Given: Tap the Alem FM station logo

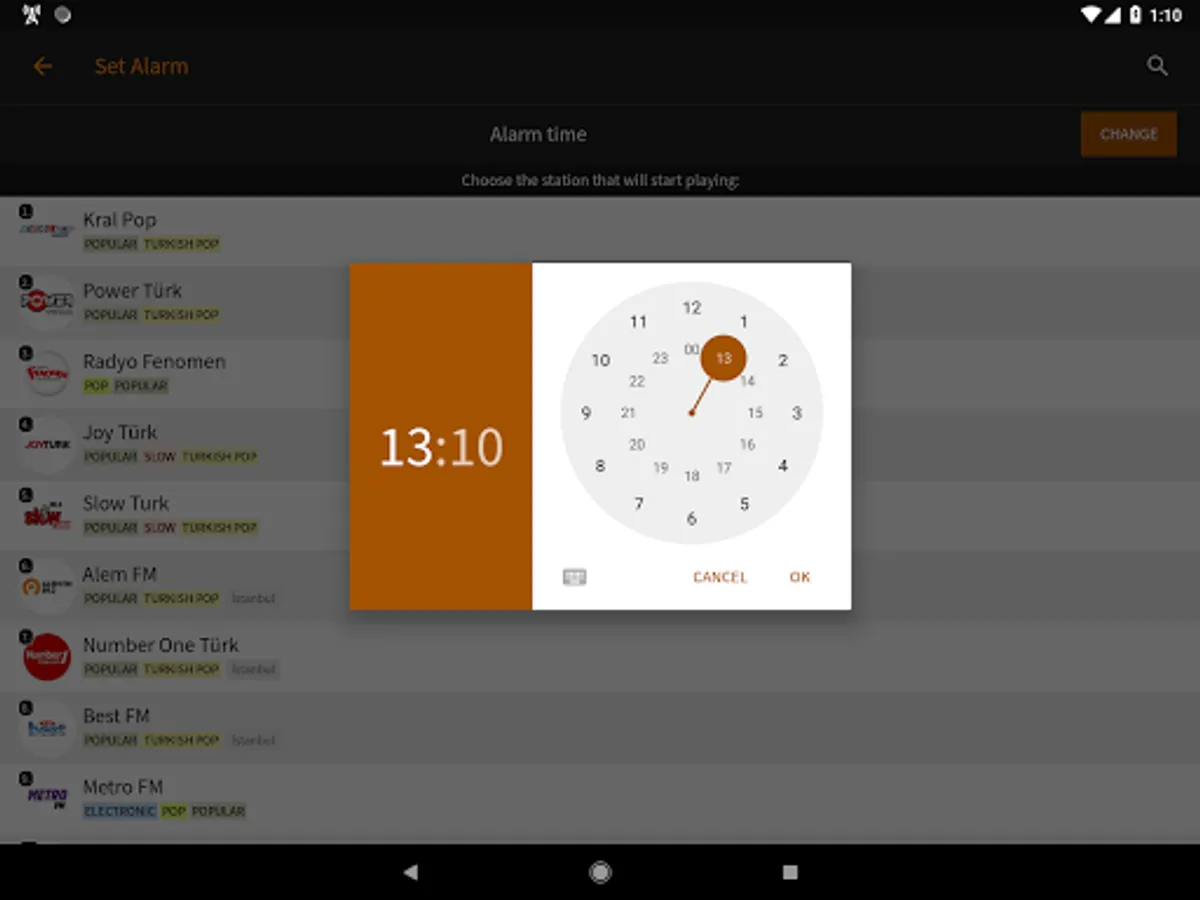Looking at the screenshot, I should coord(46,585).
